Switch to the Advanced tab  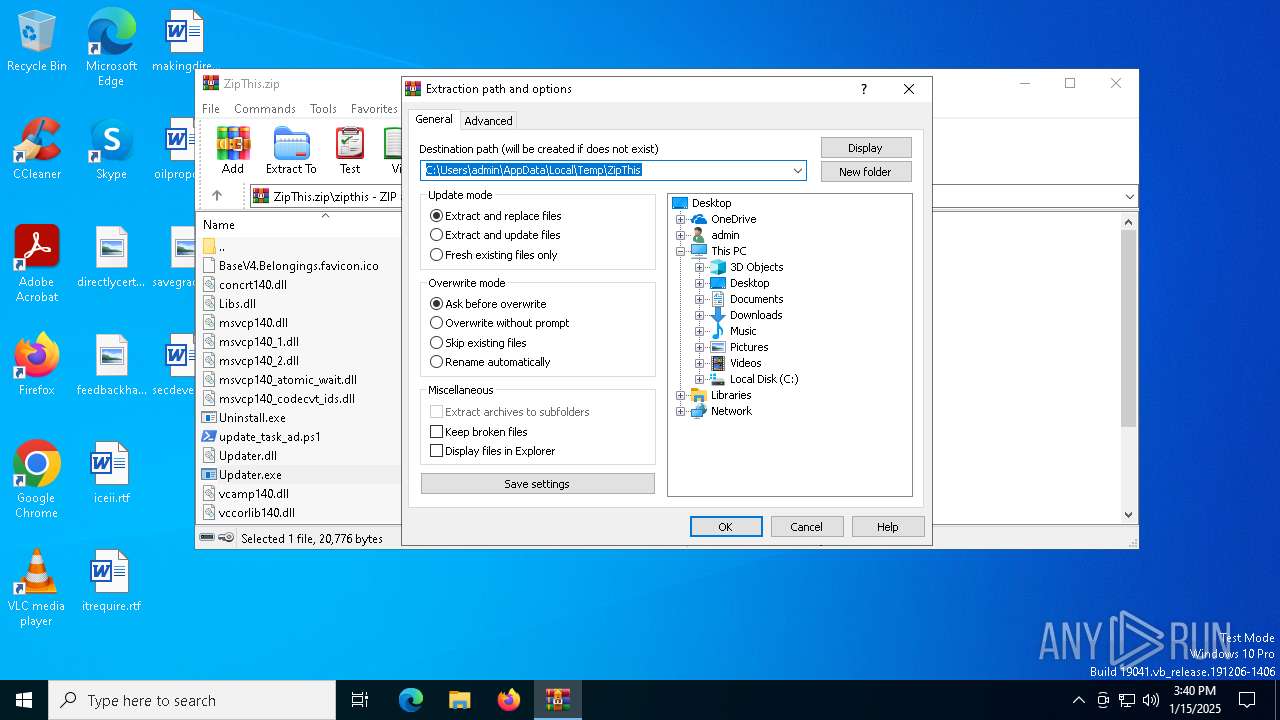tap(488, 120)
